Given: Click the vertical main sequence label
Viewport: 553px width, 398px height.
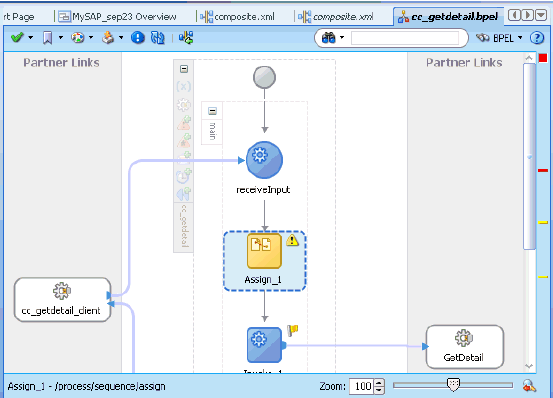Looking at the screenshot, I should (212, 131).
